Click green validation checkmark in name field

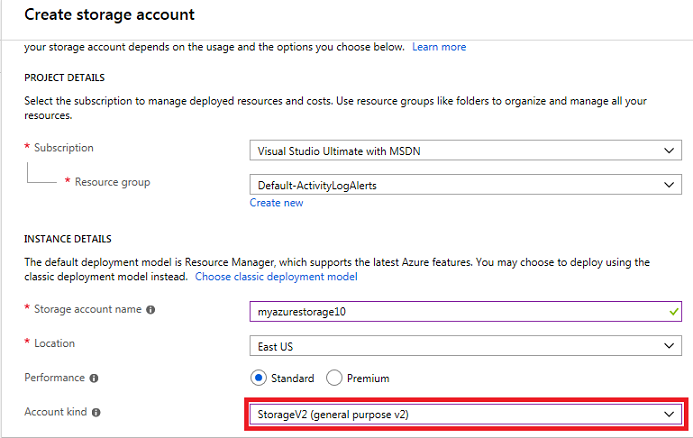[674, 312]
